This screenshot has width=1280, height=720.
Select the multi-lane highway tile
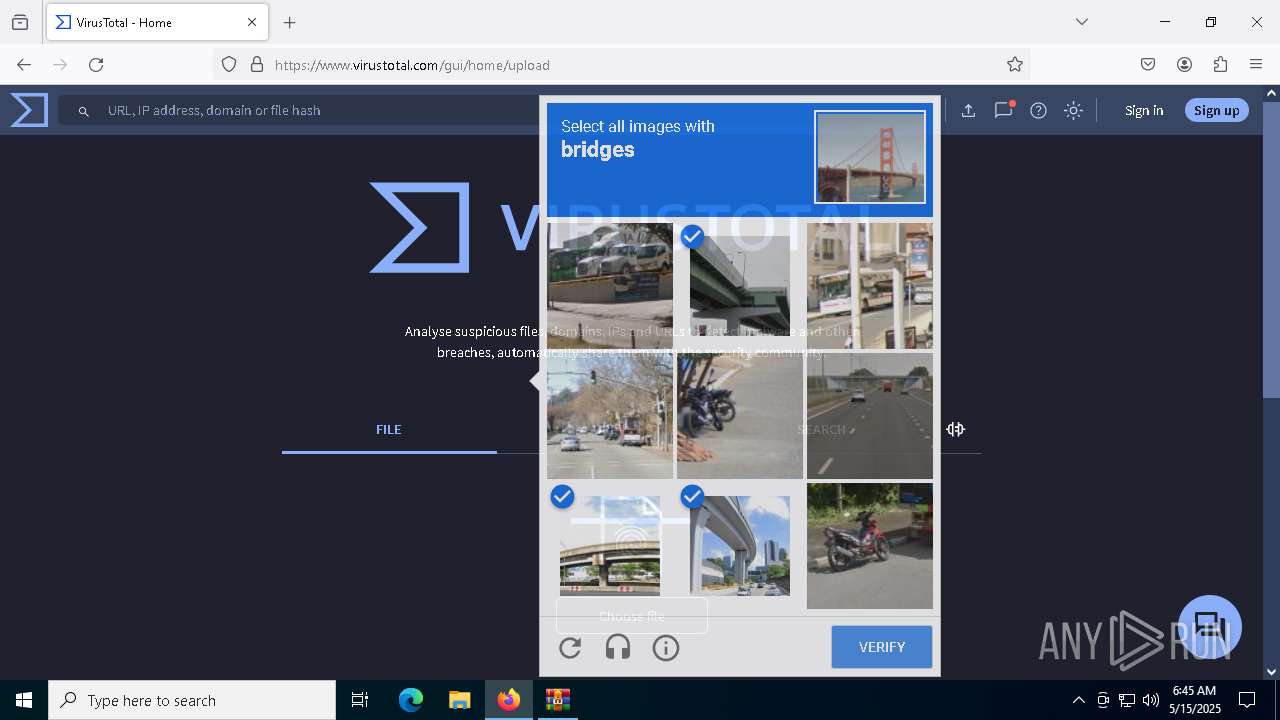pos(870,416)
